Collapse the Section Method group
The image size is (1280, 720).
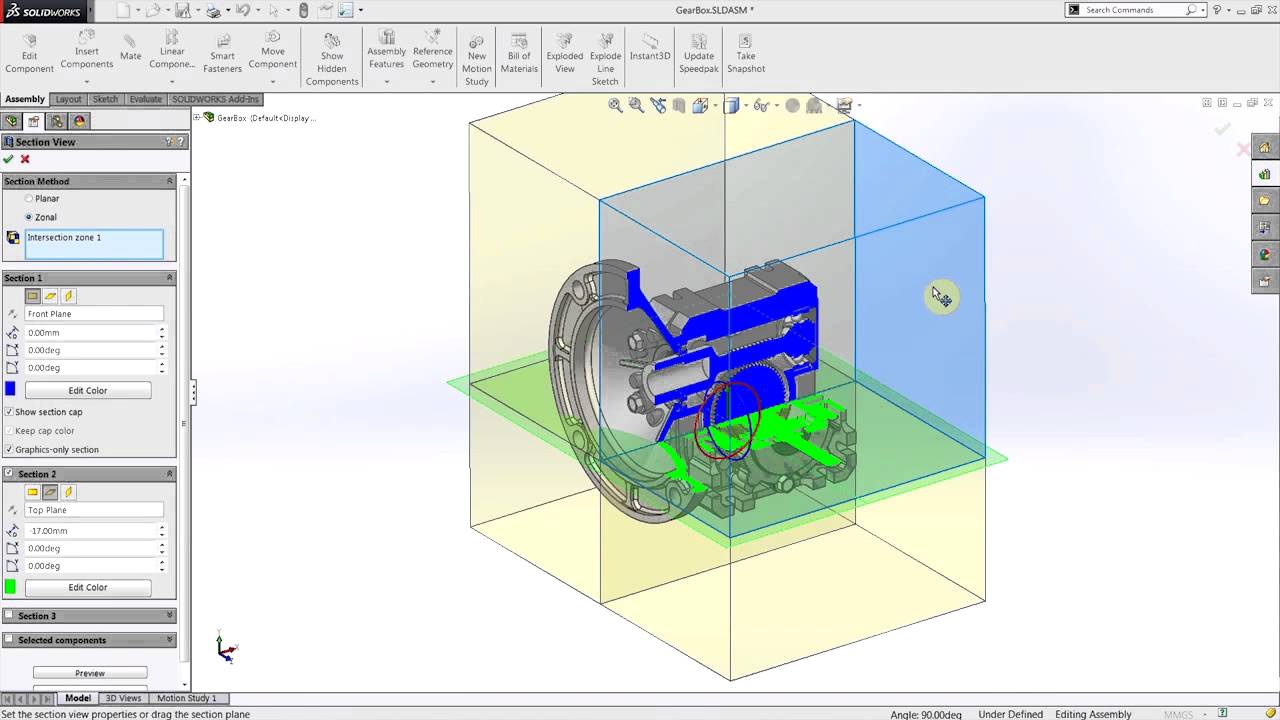tap(169, 181)
